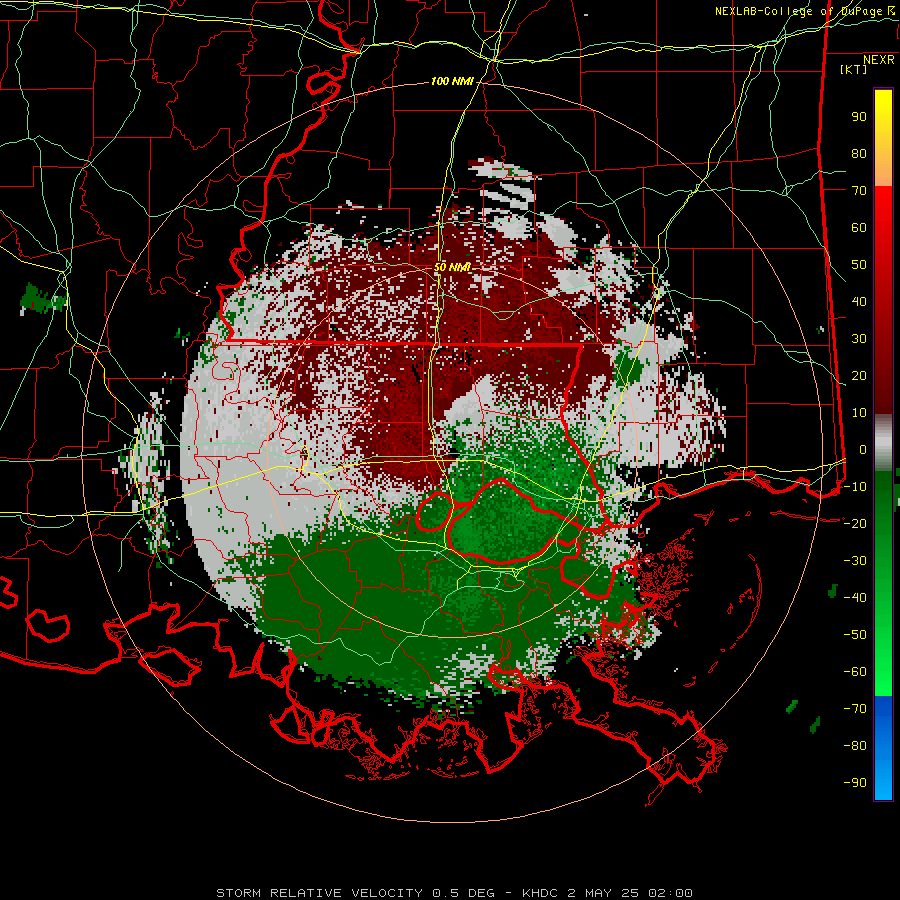Viewport: 900px width, 900px height.
Task: Select the 80 value on velocity scale
Action: click(x=859, y=154)
